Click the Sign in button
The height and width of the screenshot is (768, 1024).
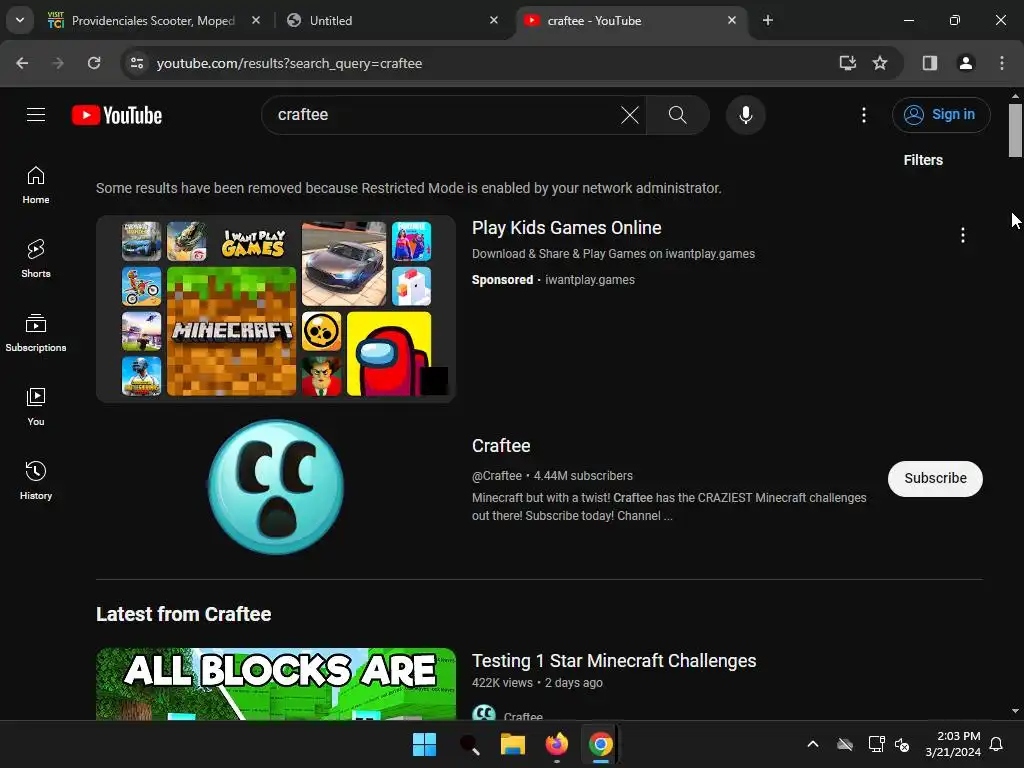coord(941,115)
